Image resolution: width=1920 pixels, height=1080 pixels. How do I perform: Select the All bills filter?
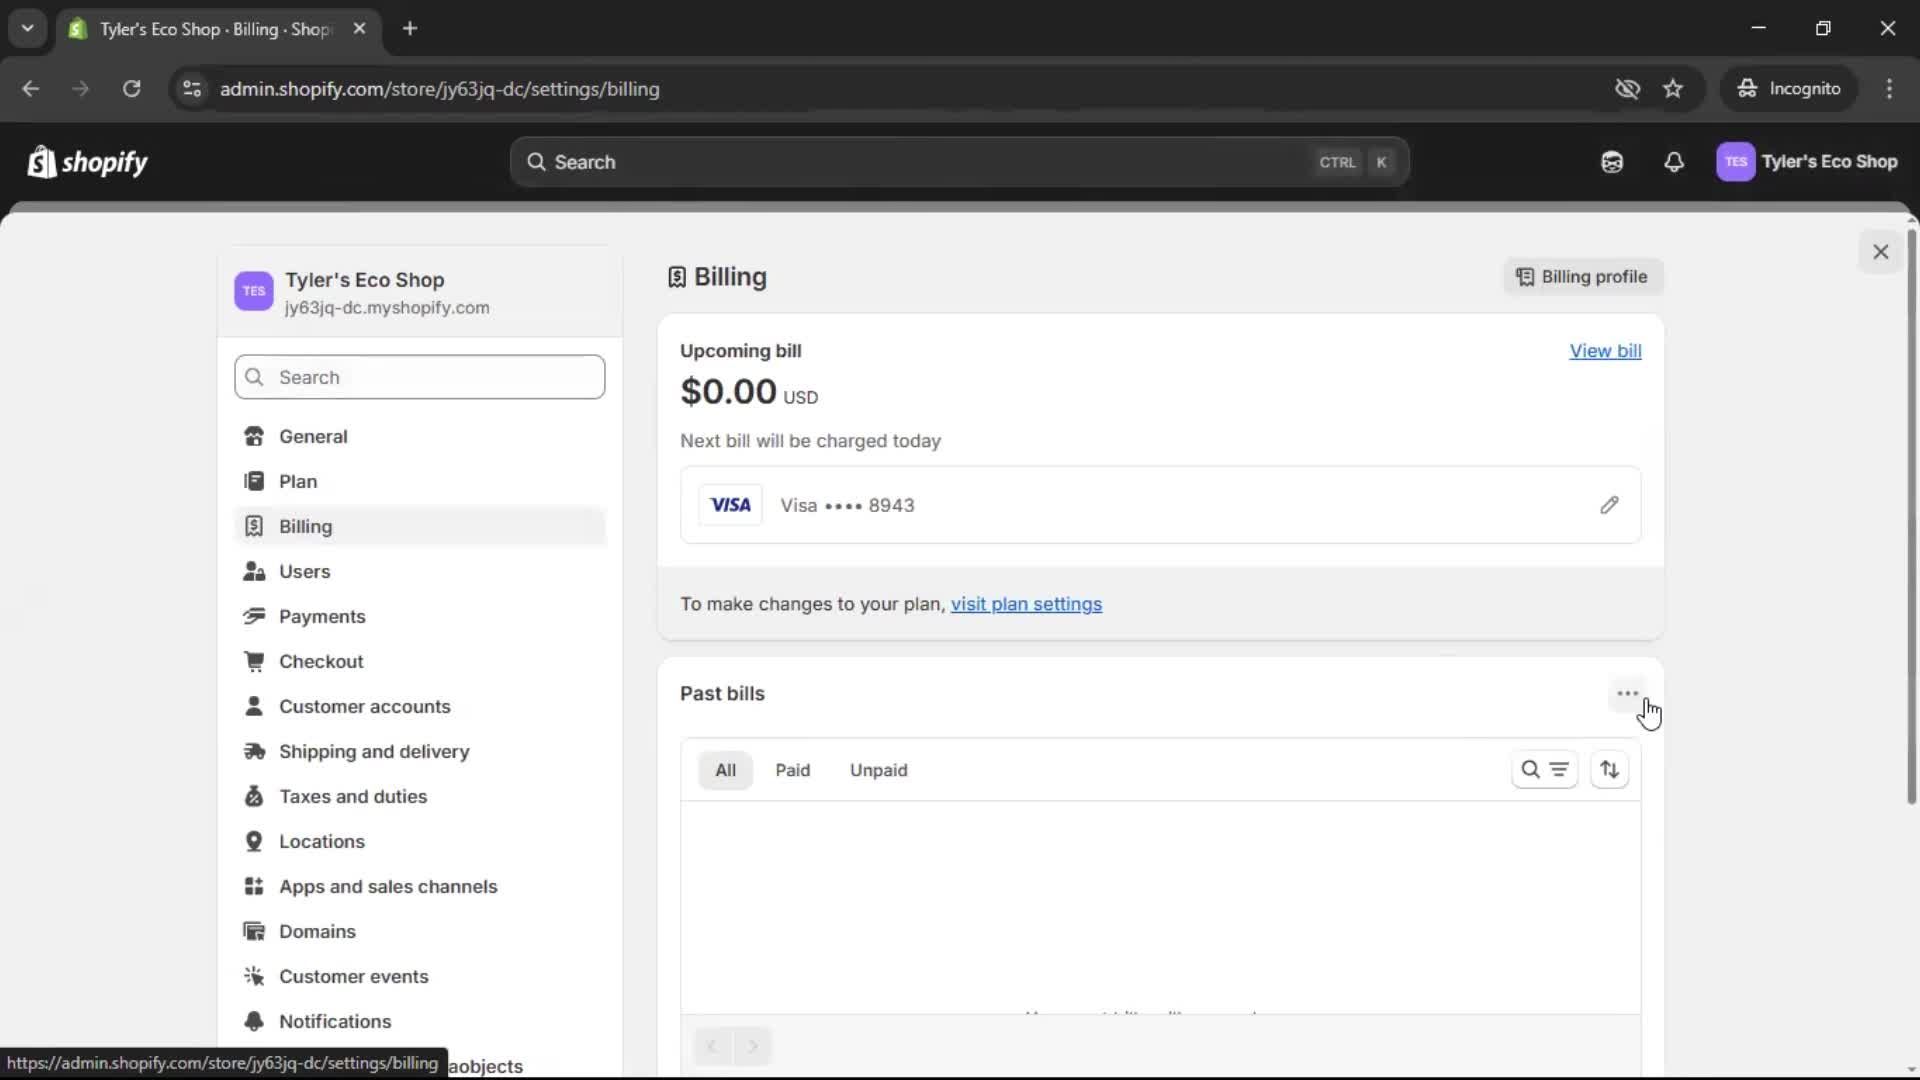[725, 770]
